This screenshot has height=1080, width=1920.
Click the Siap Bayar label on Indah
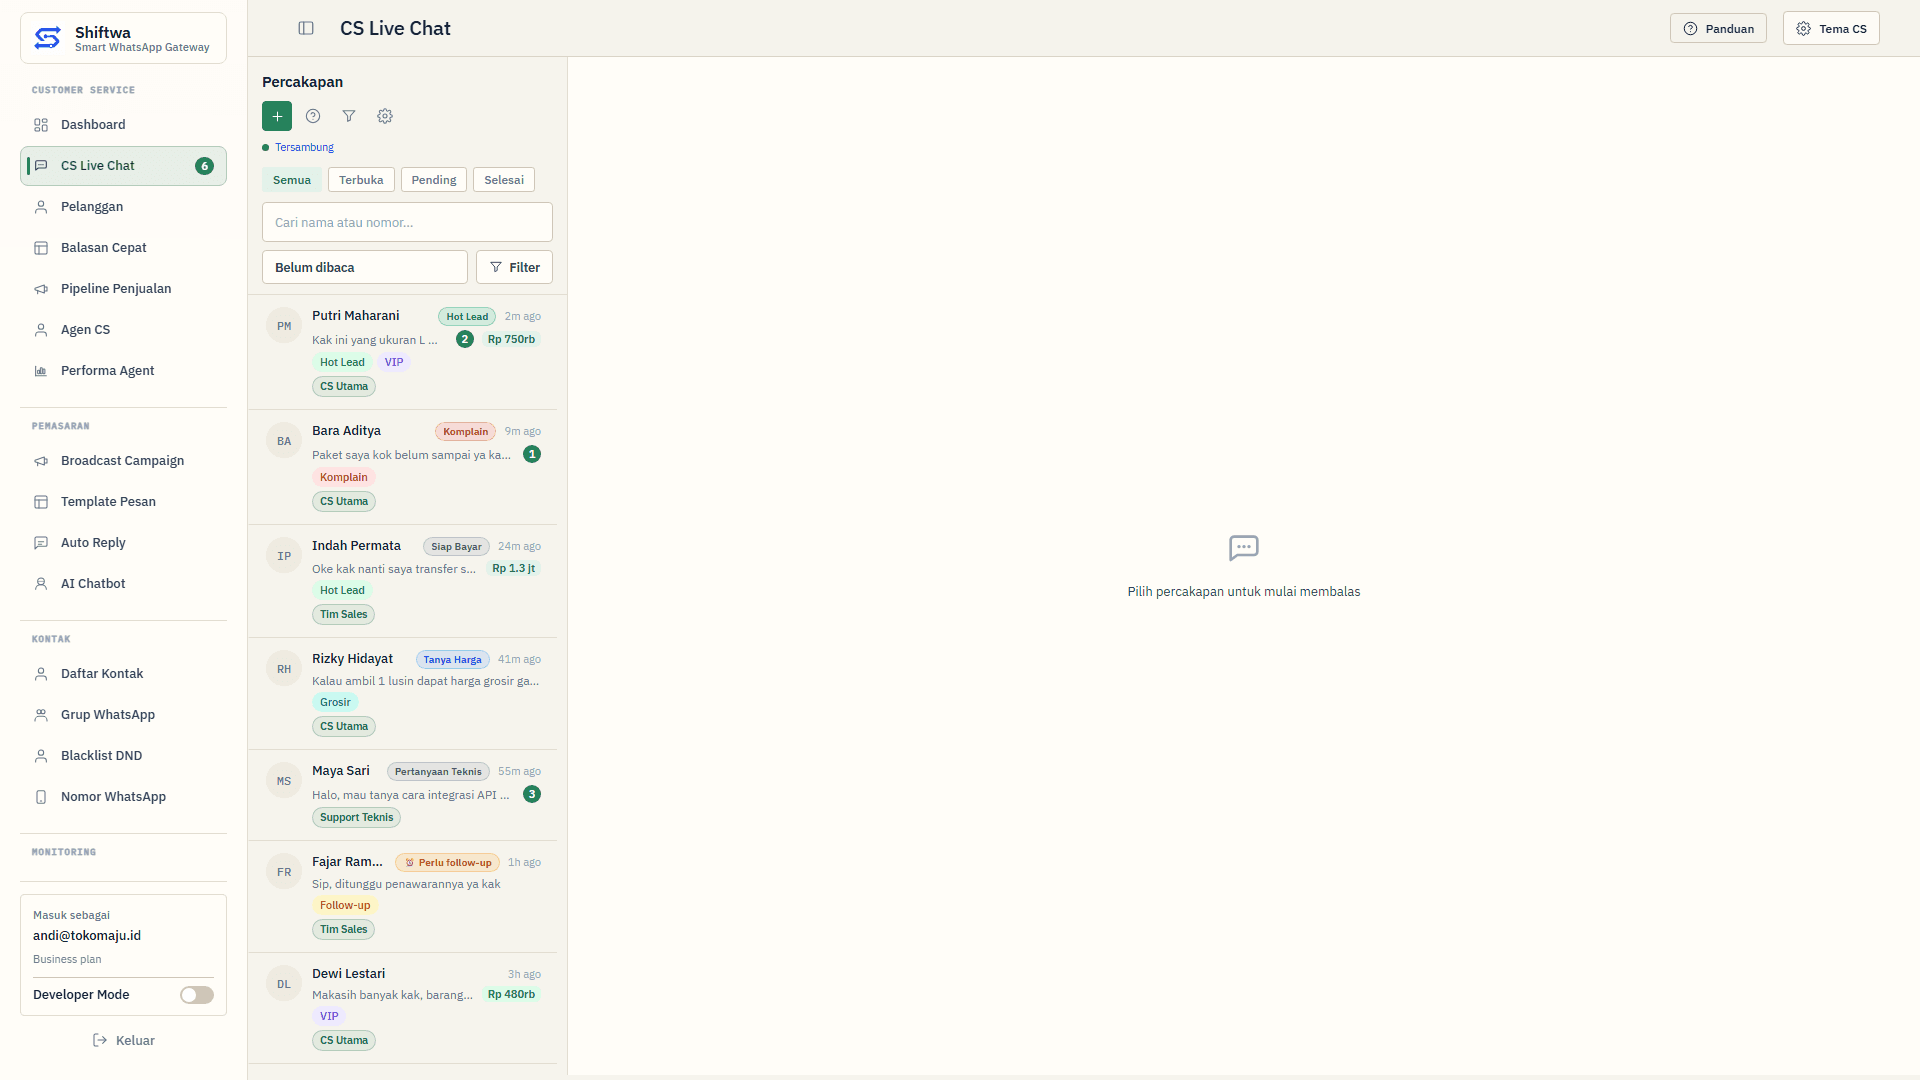(x=456, y=547)
